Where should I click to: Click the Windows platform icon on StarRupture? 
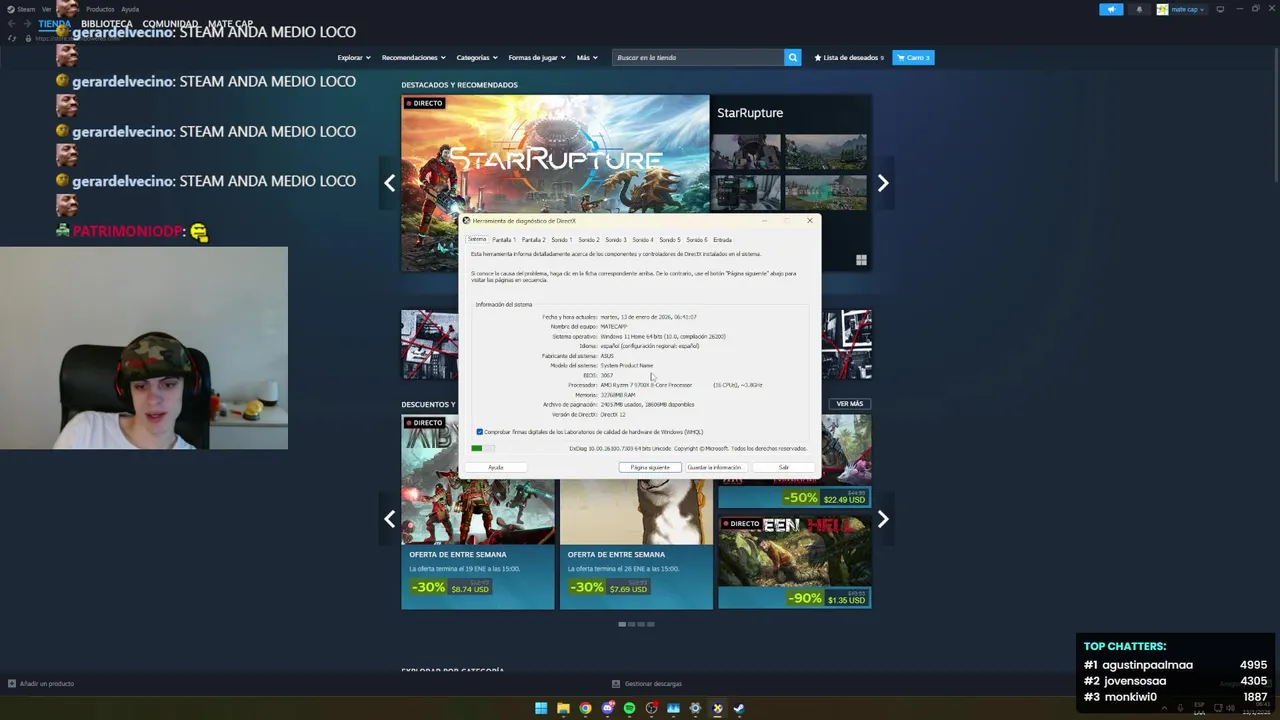pos(861,260)
